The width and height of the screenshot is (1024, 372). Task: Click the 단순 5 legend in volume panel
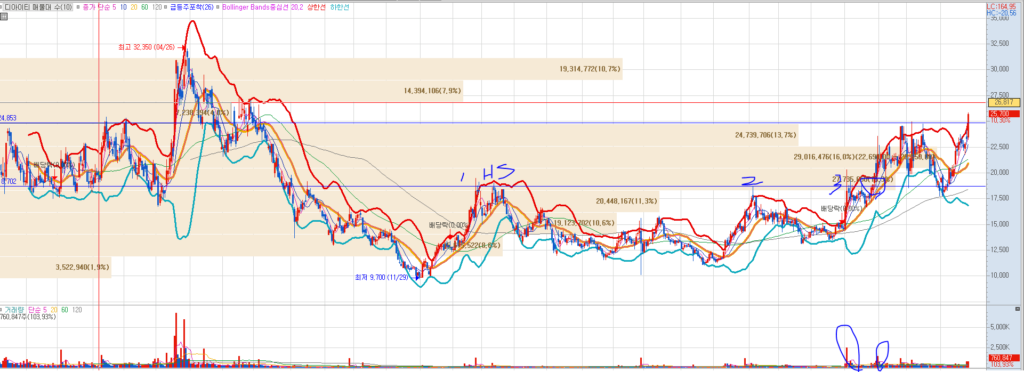pyautogui.click(x=38, y=309)
